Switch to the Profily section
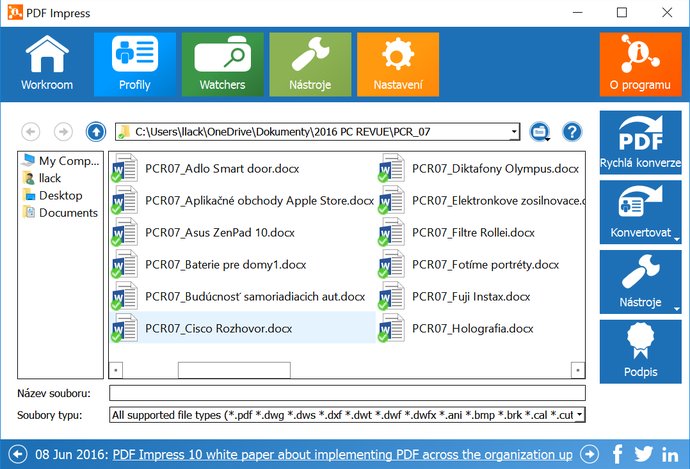Screen dimensions: 690x469 [x=135, y=64]
